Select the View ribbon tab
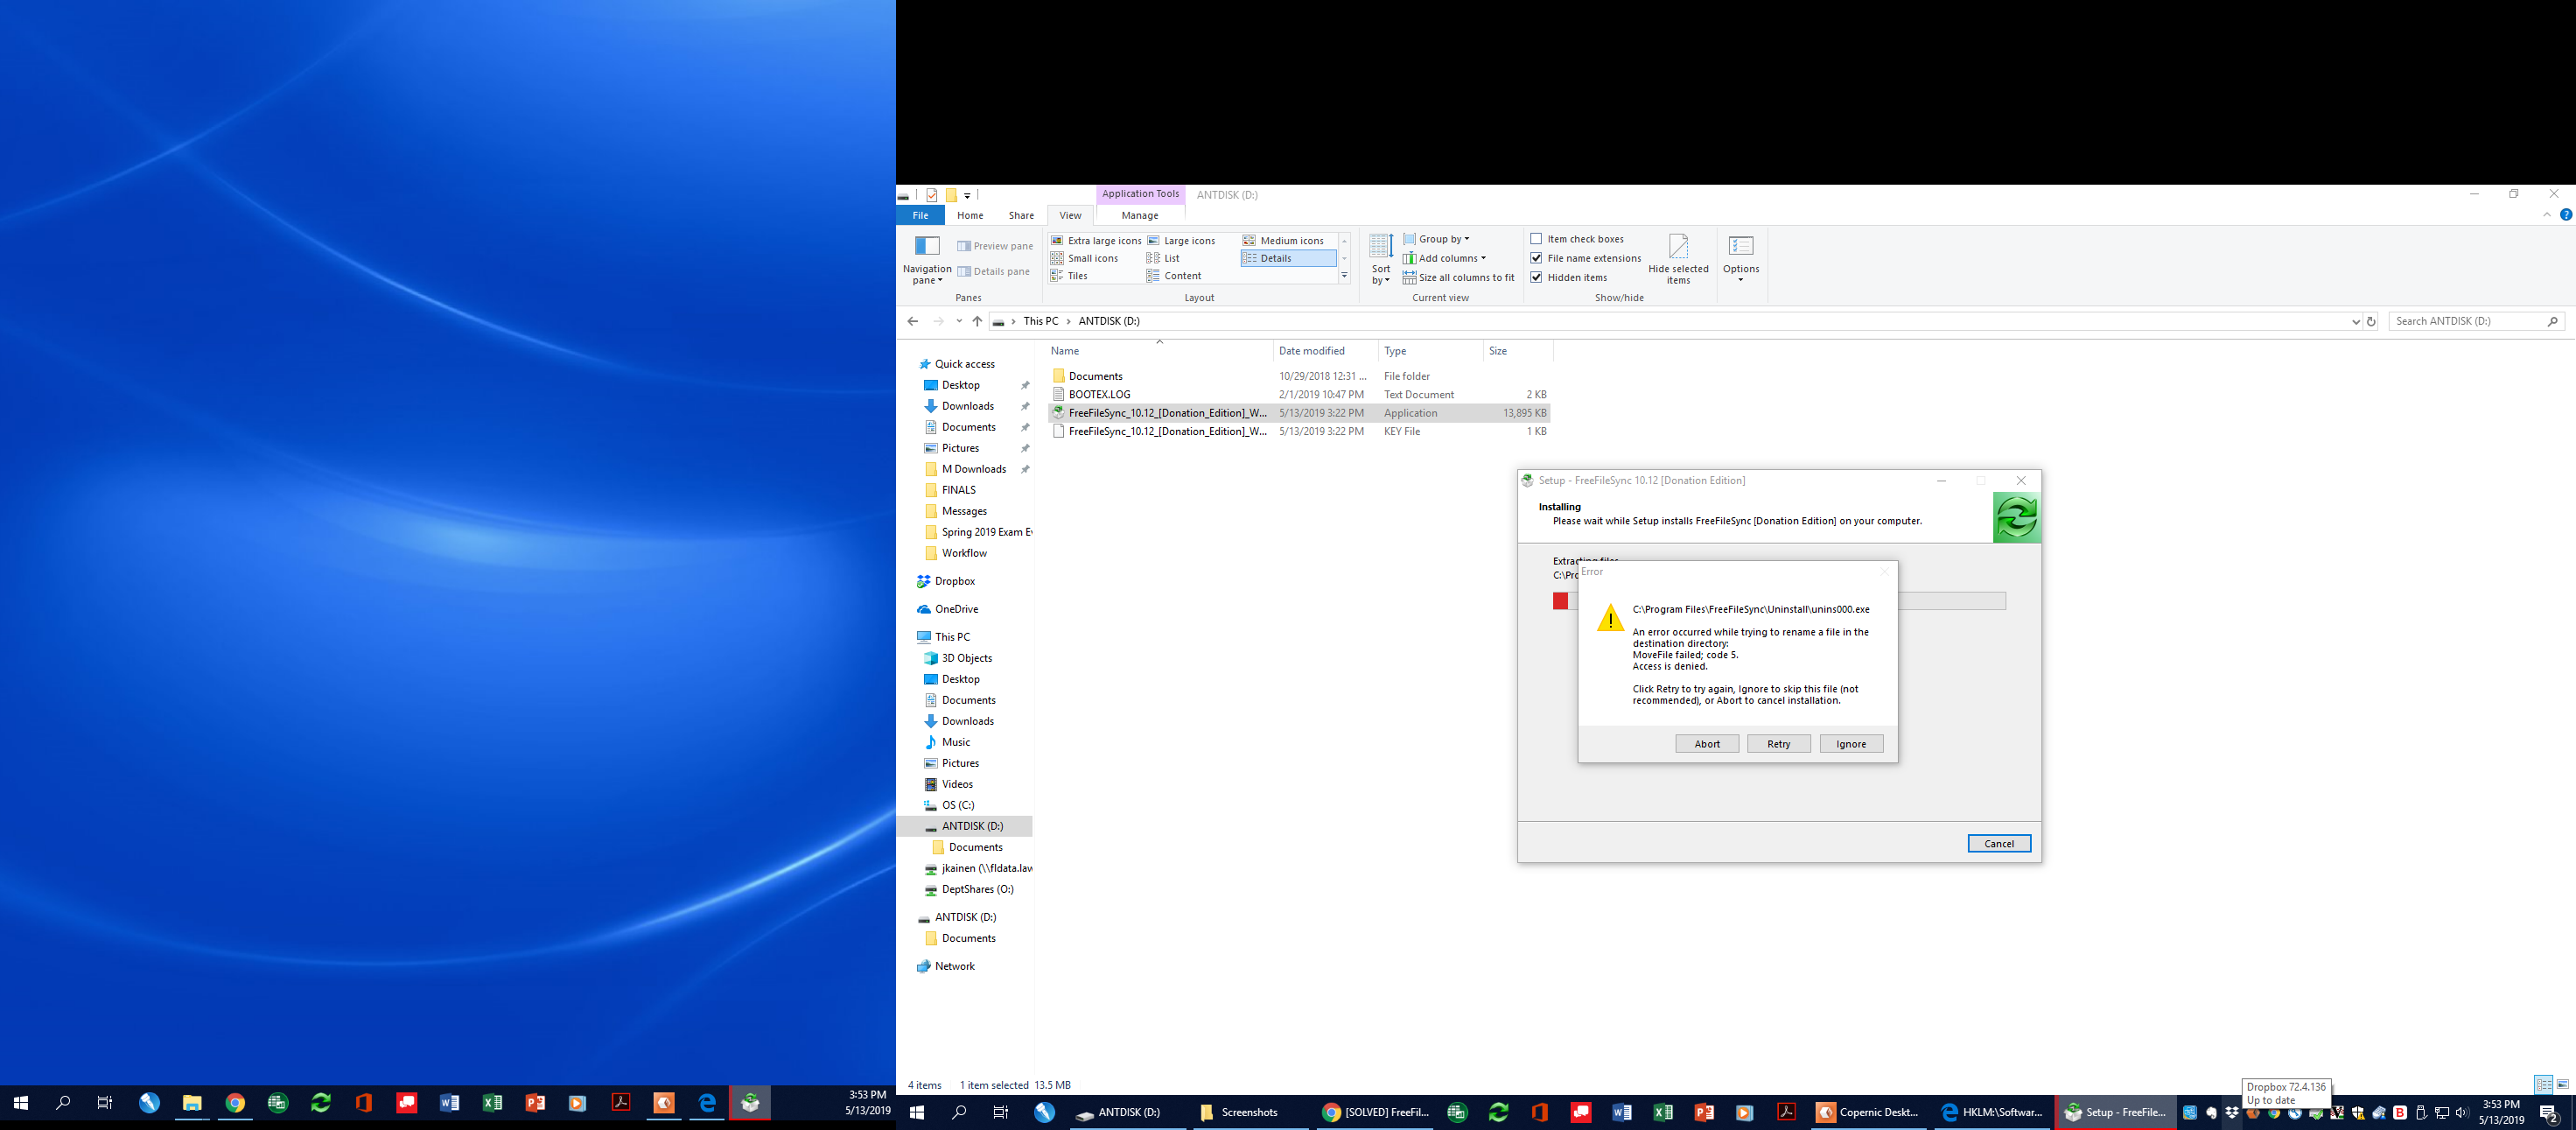 [x=1070, y=215]
